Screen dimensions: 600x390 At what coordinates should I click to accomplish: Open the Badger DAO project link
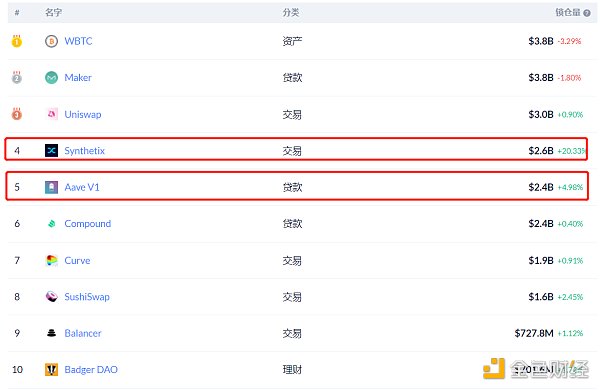[91, 370]
